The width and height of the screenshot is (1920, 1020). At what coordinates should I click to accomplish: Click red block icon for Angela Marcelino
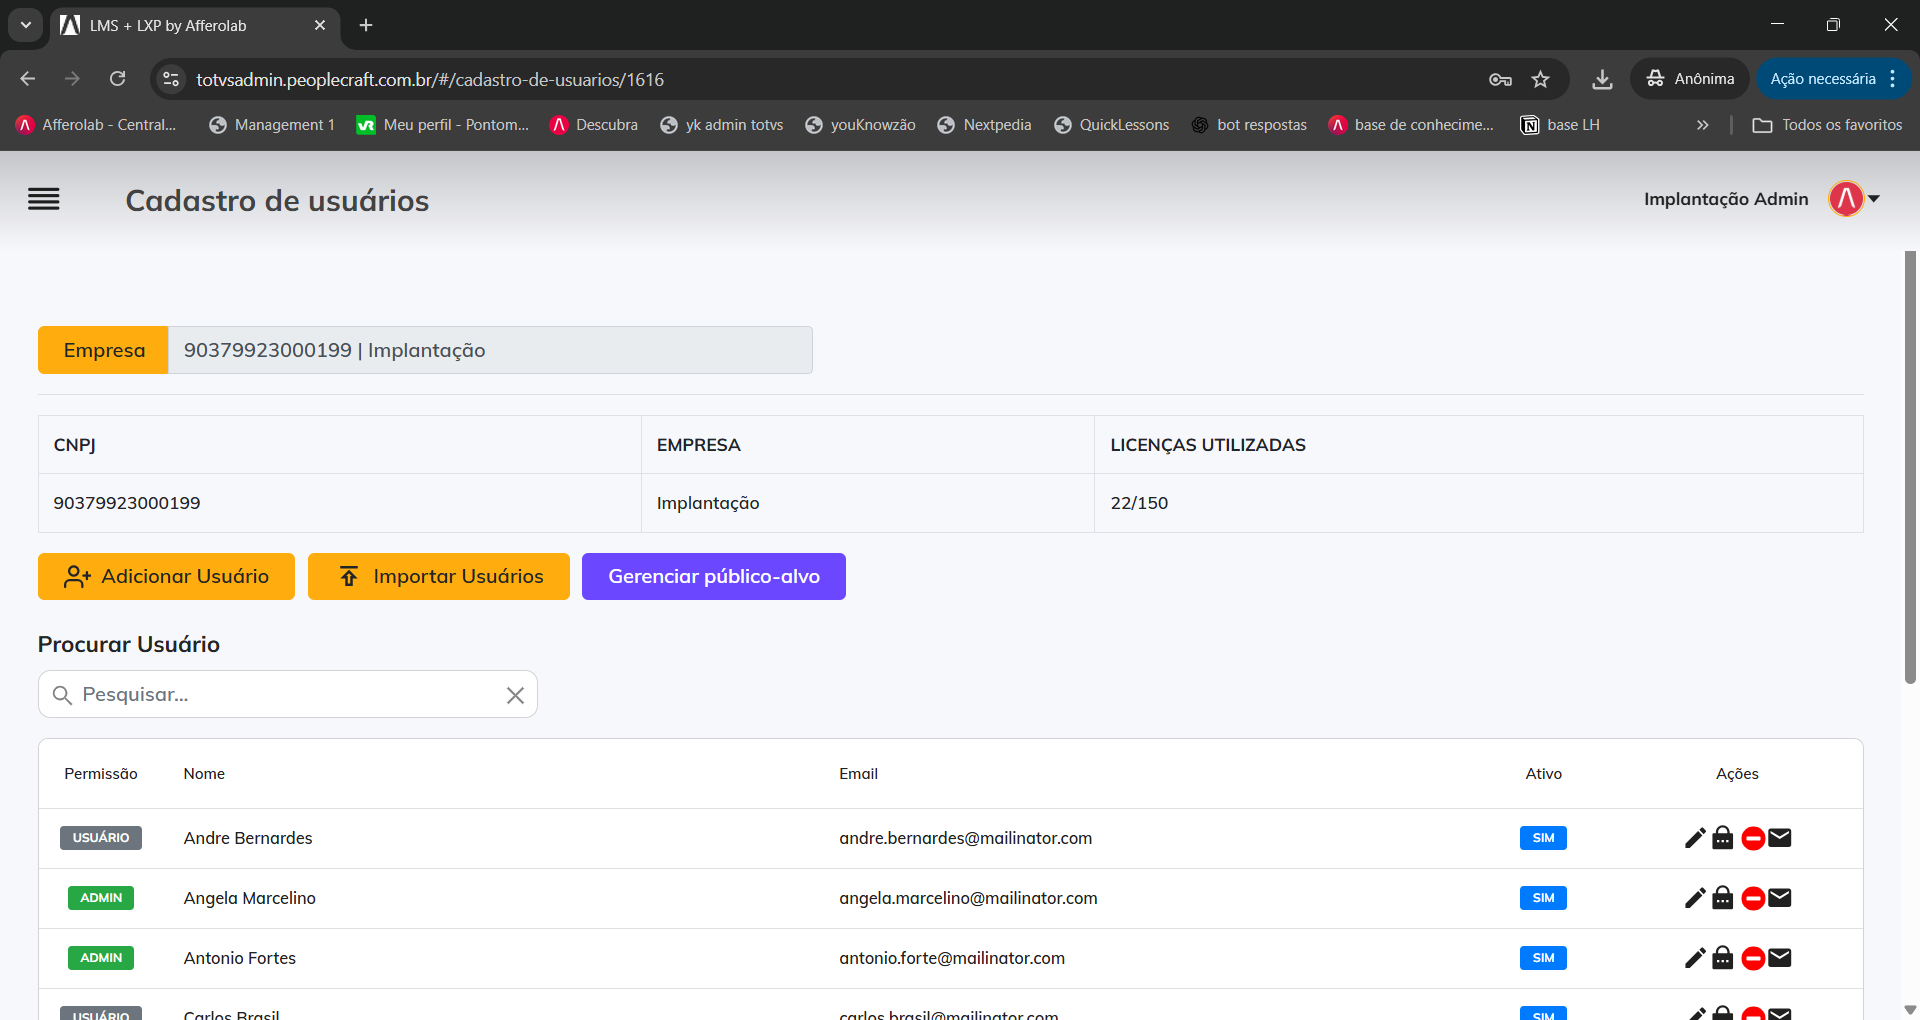(x=1753, y=898)
